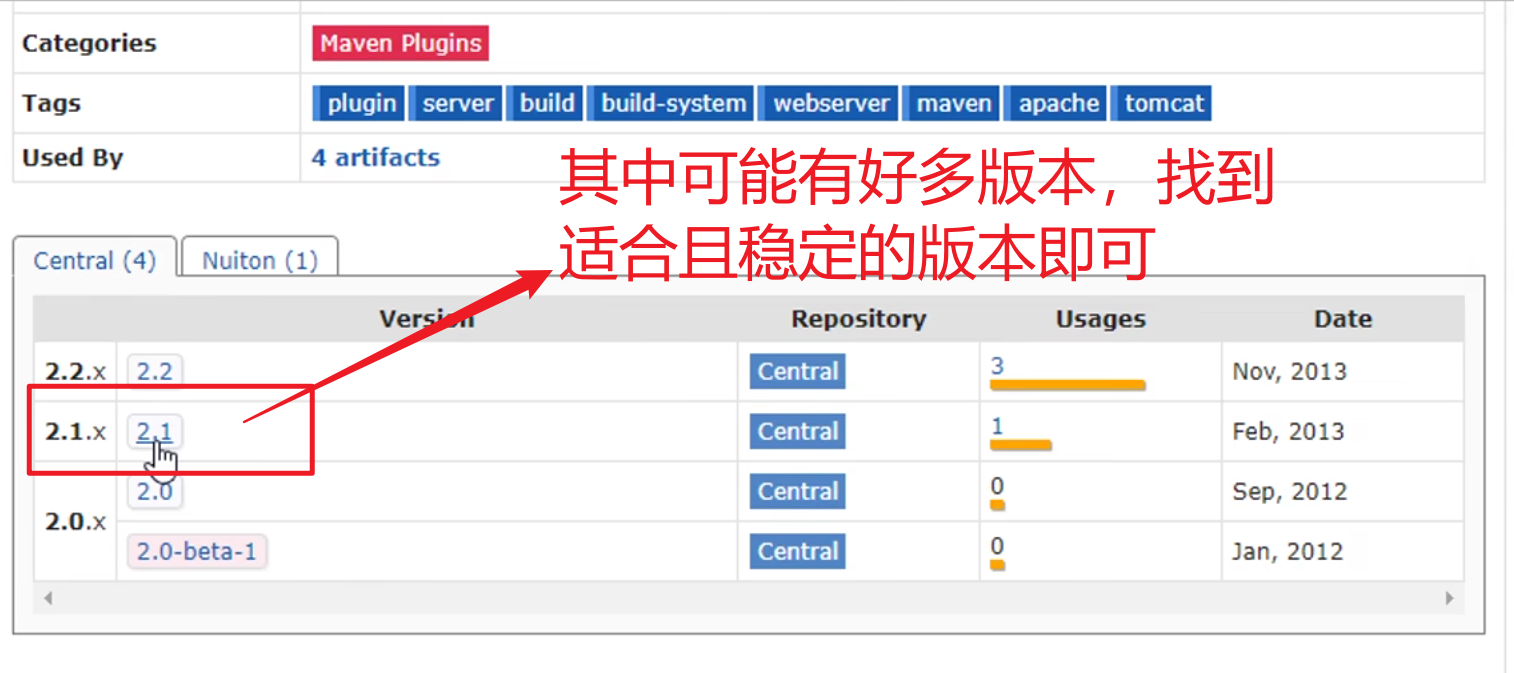The width and height of the screenshot is (1514, 673).
Task: Click the 2.1.x version group label
Action: (x=75, y=432)
